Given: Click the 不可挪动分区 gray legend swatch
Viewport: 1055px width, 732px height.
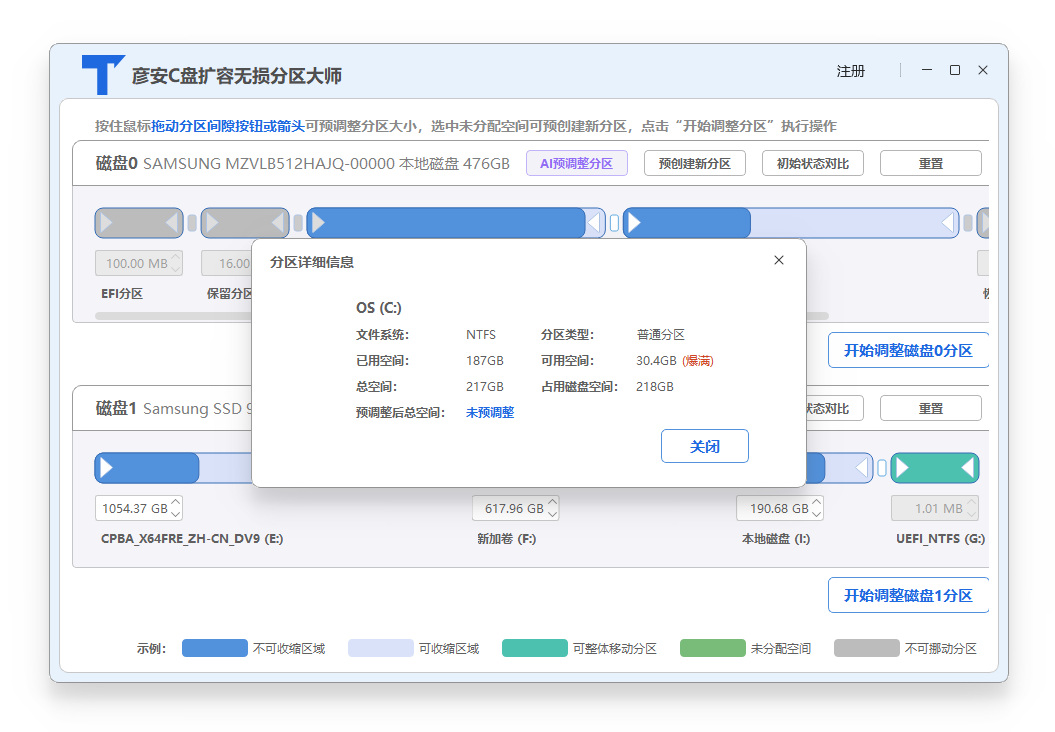Looking at the screenshot, I should [867, 648].
